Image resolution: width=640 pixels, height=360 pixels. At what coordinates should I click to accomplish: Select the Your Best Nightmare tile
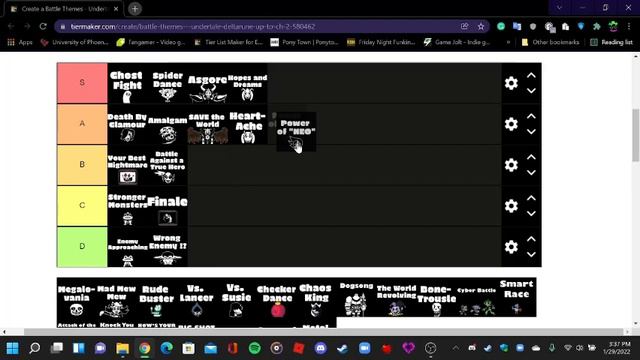point(127,165)
